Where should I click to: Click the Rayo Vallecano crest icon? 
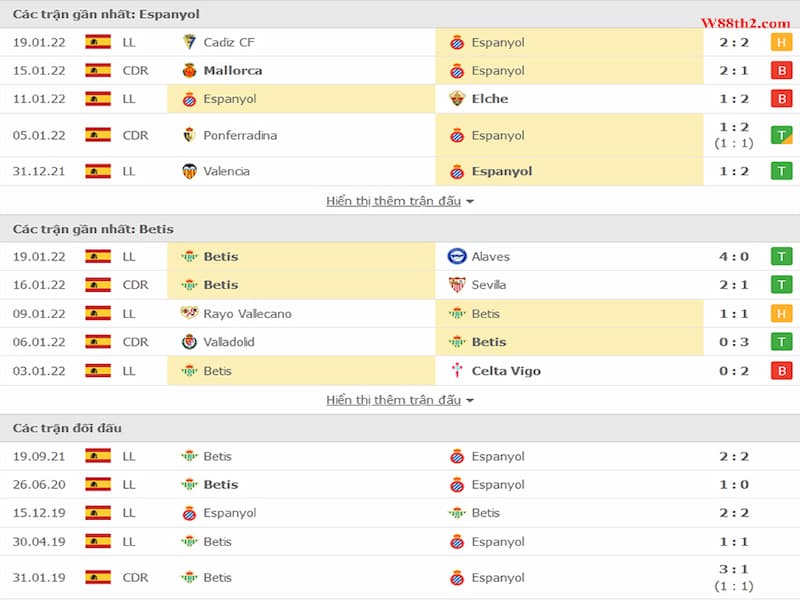click(x=189, y=313)
